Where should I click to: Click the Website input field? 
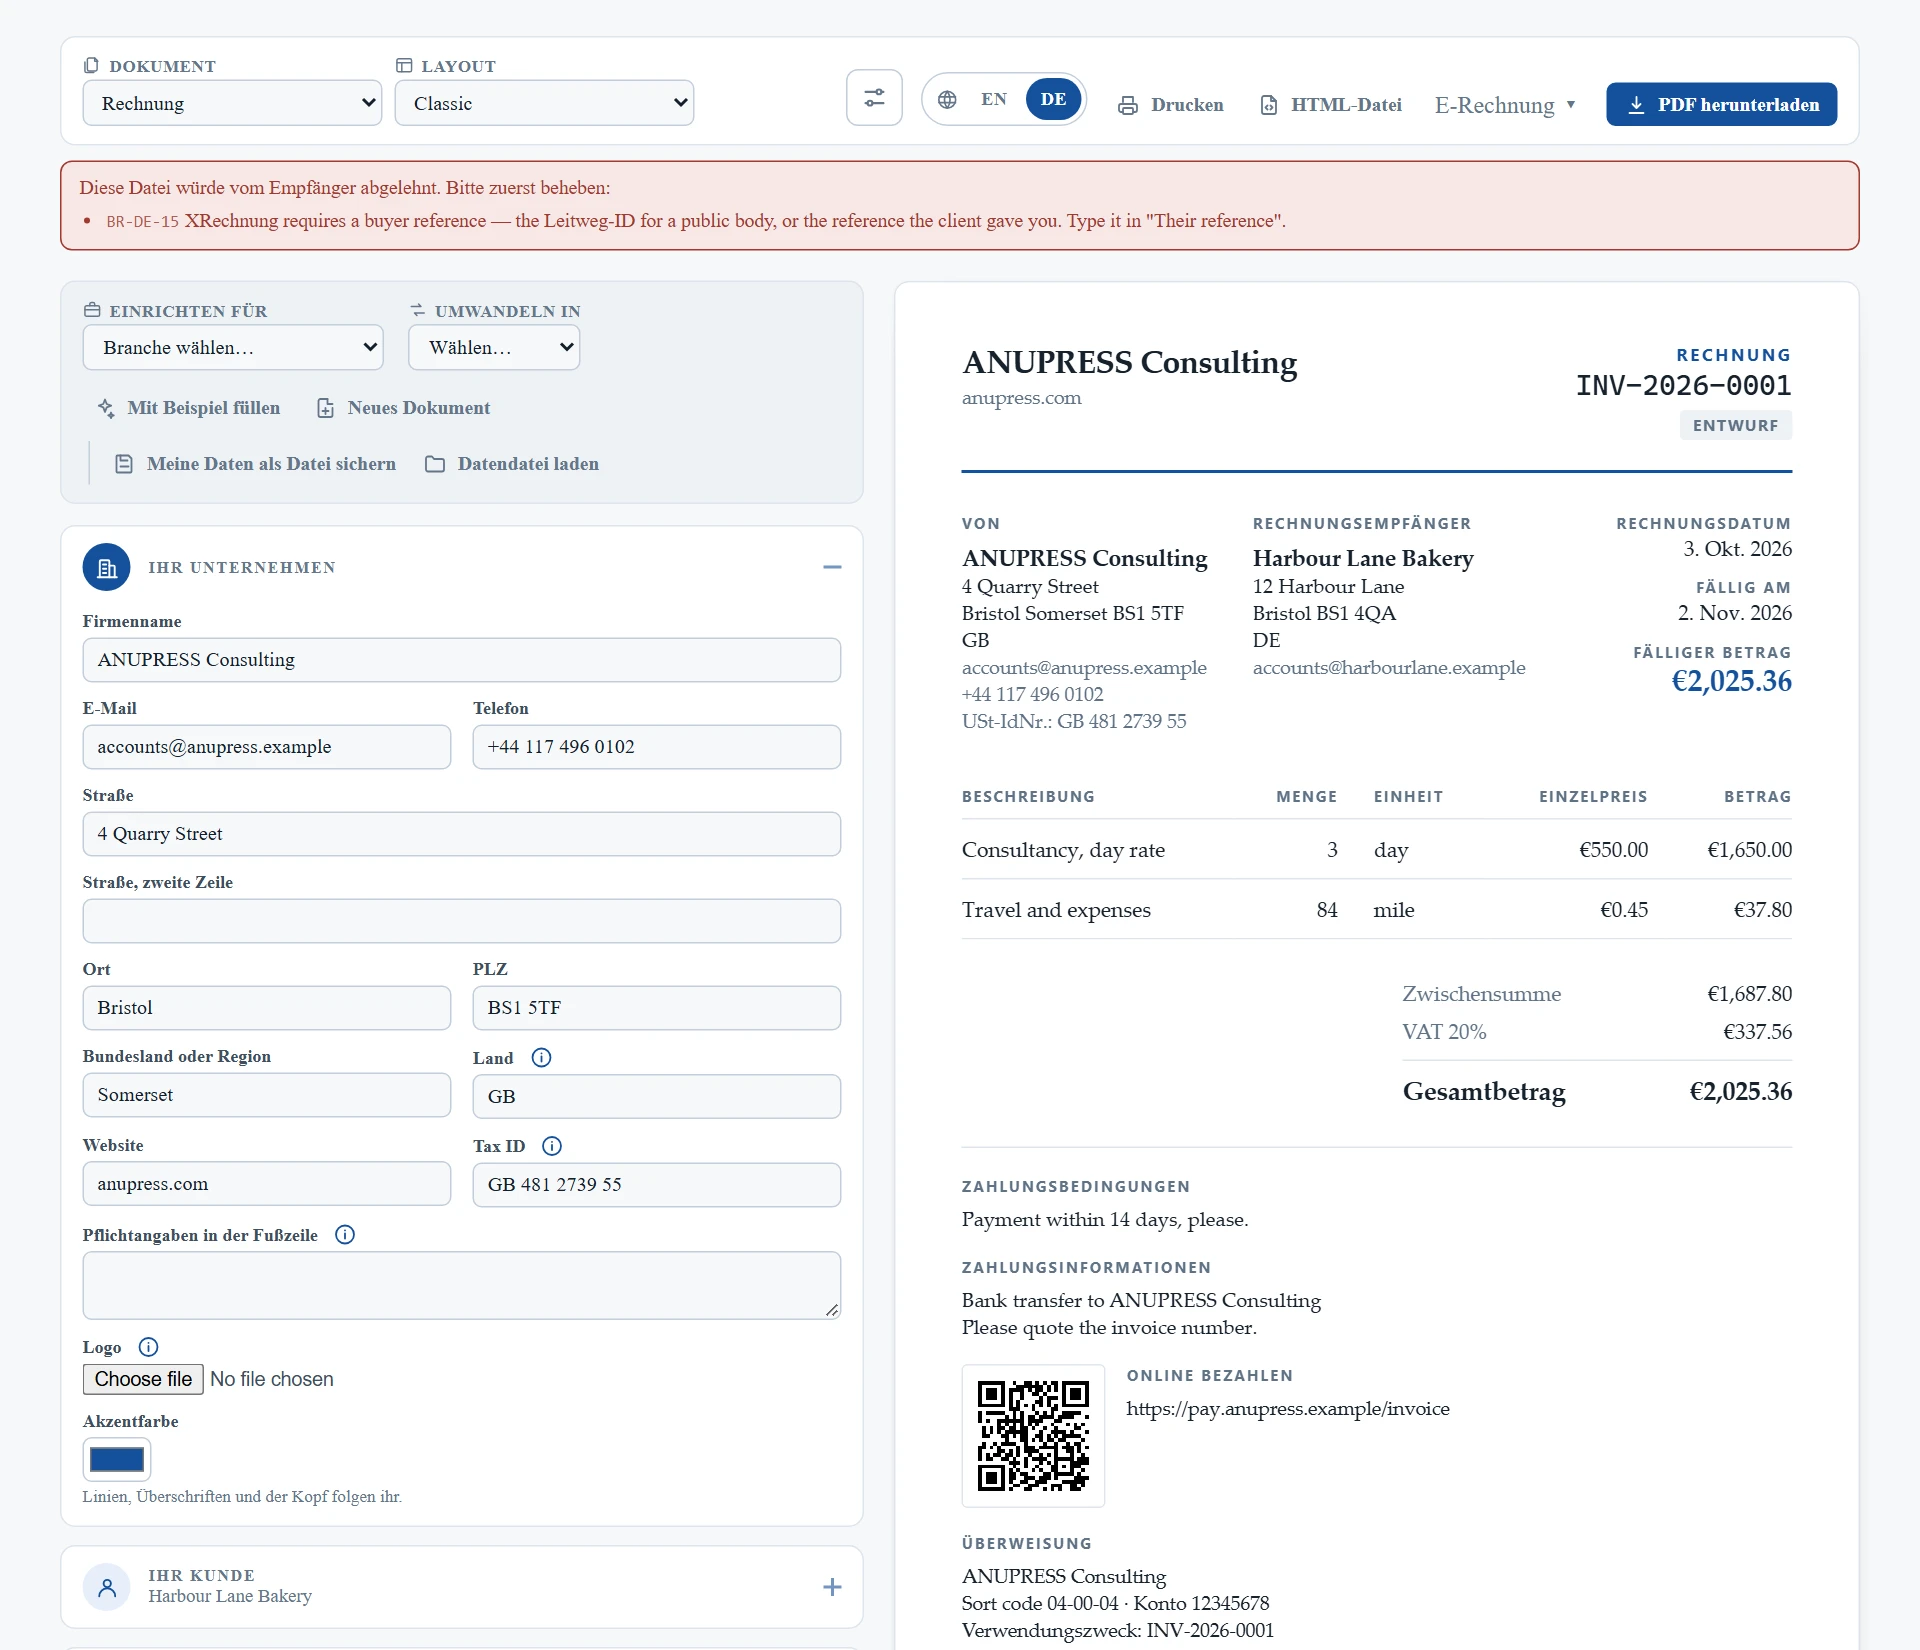pyautogui.click(x=267, y=1184)
